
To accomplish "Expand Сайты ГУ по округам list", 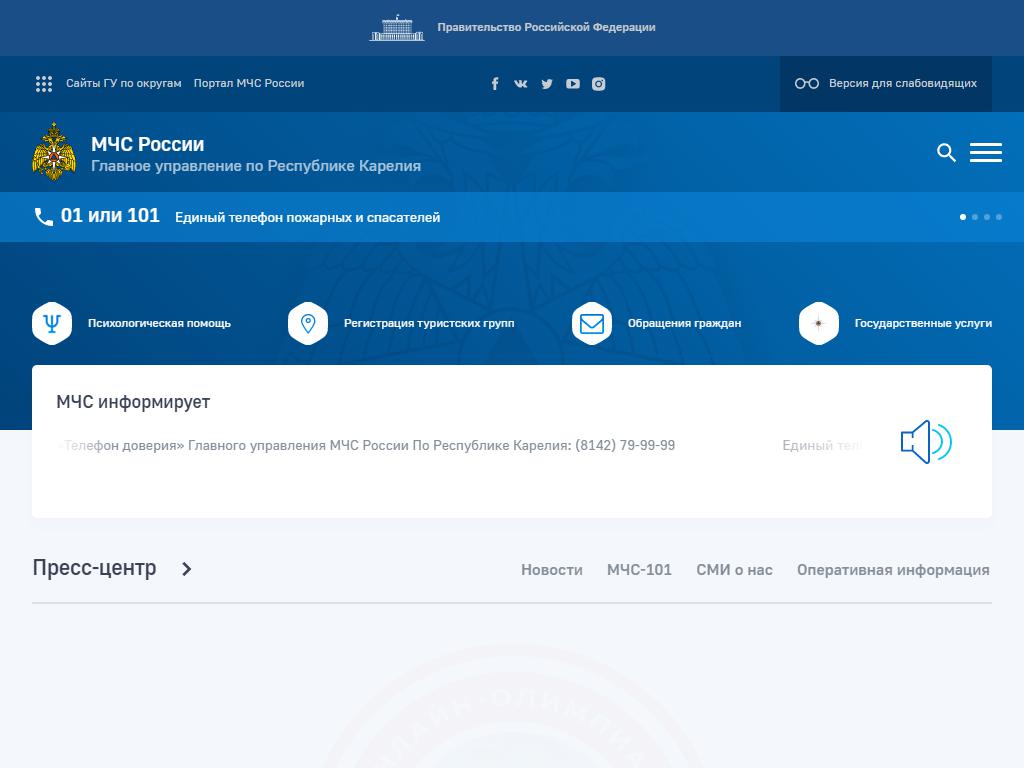I will pyautogui.click(x=109, y=84).
